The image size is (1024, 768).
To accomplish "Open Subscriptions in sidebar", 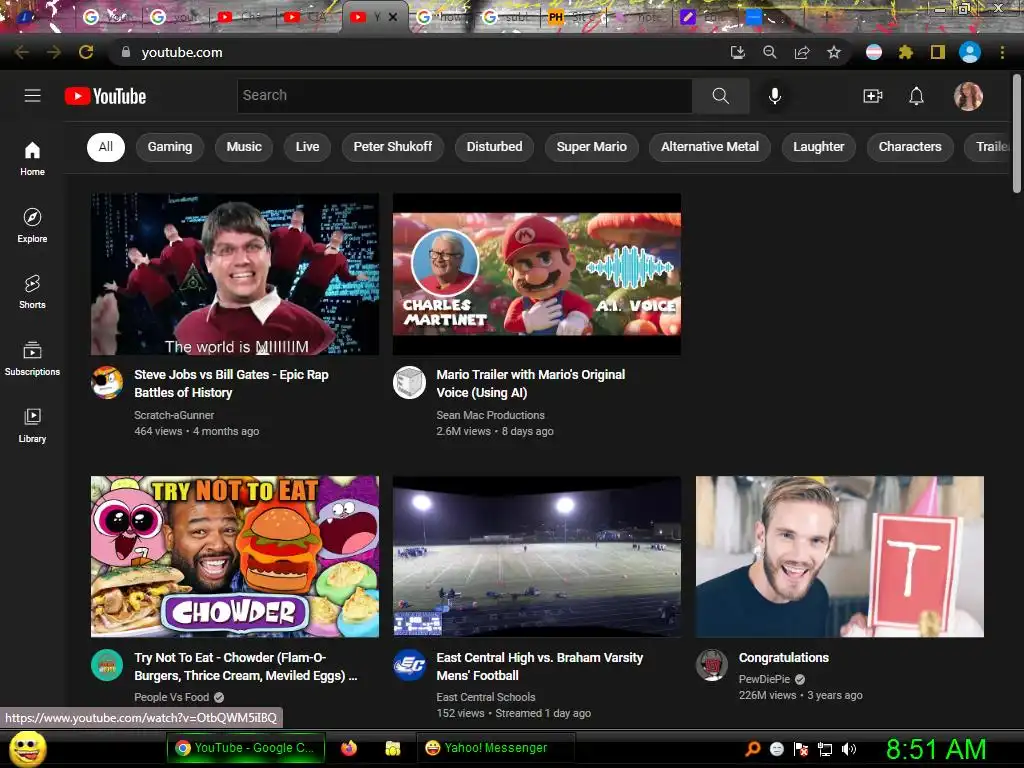I will pos(32,359).
